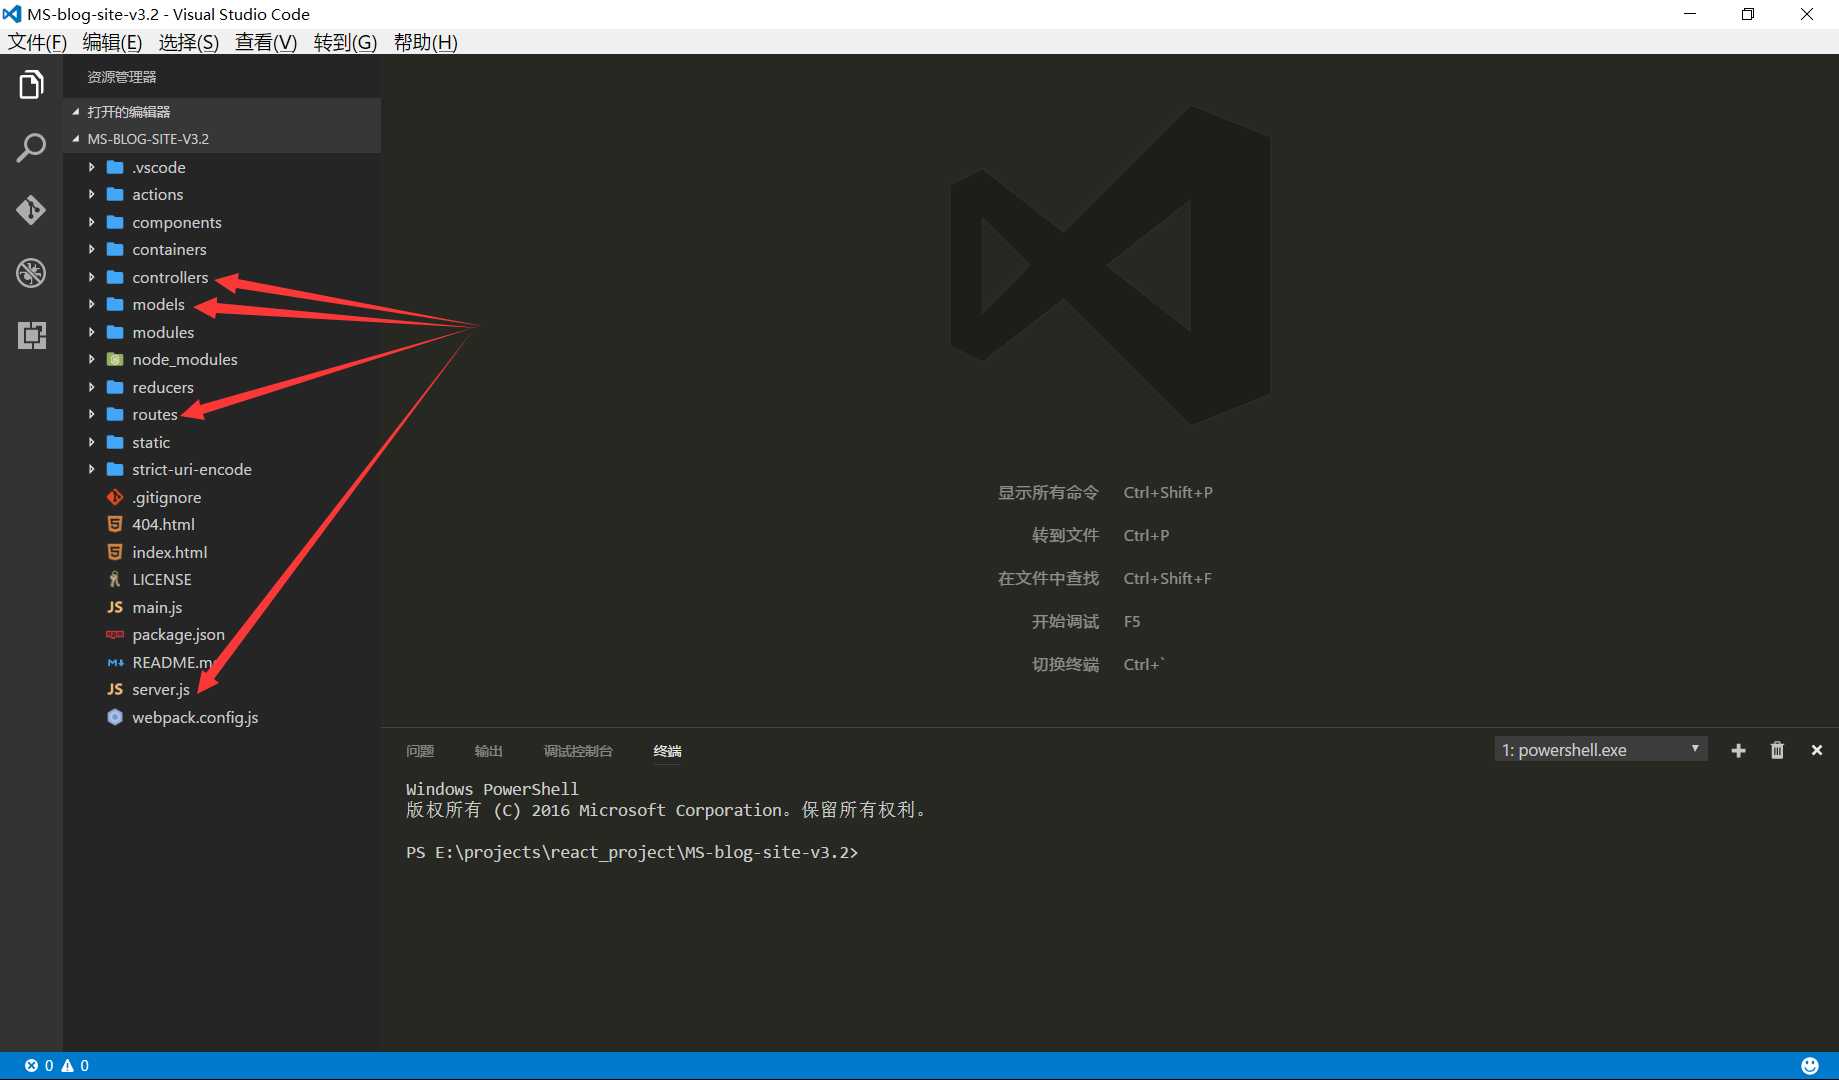Open the Explorer view in activity bar
Screen dimensions: 1839x1080
[31, 85]
